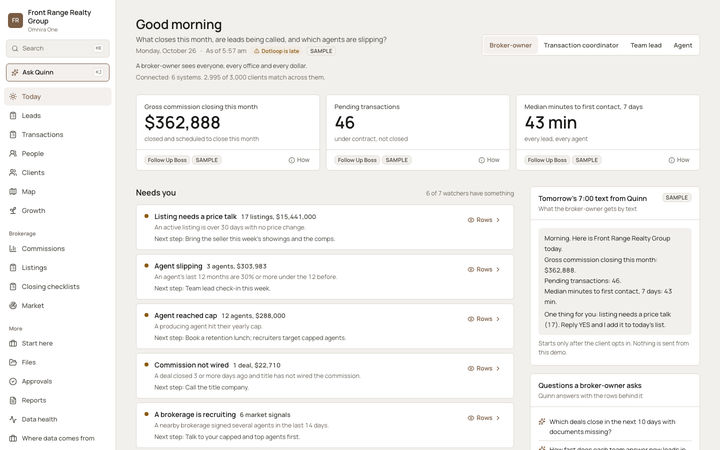Viewport: 720px width, 450px height.
Task: Click the Questions a broker-owner asks heading
Action: pos(590,386)
